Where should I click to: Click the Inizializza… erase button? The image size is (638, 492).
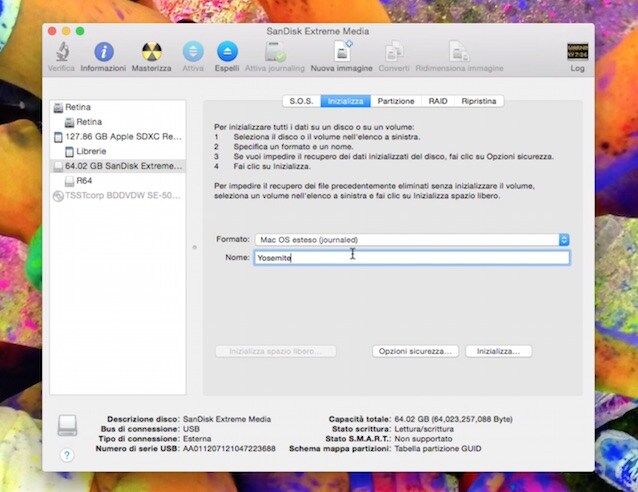[x=498, y=351]
